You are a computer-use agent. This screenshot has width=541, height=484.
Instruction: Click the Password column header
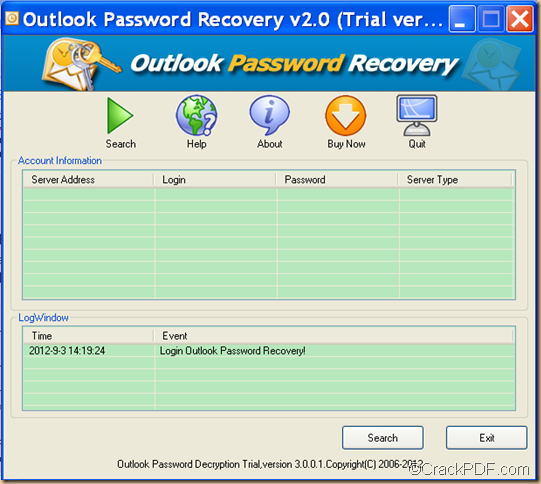click(337, 180)
